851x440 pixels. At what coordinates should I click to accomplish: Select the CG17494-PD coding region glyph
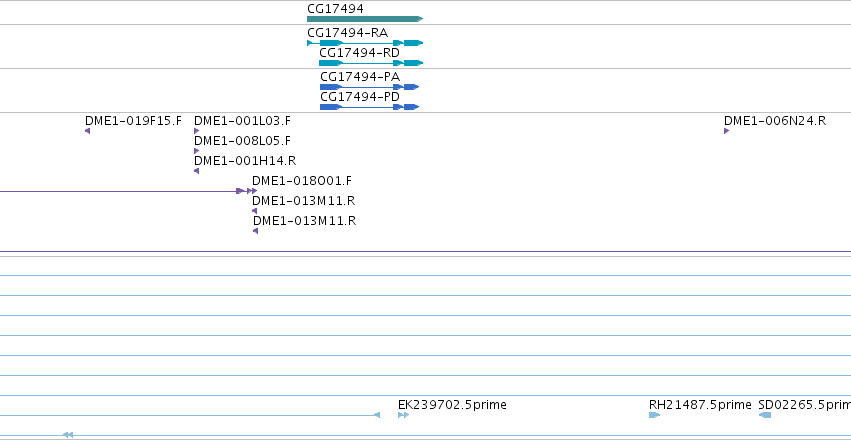[370, 107]
